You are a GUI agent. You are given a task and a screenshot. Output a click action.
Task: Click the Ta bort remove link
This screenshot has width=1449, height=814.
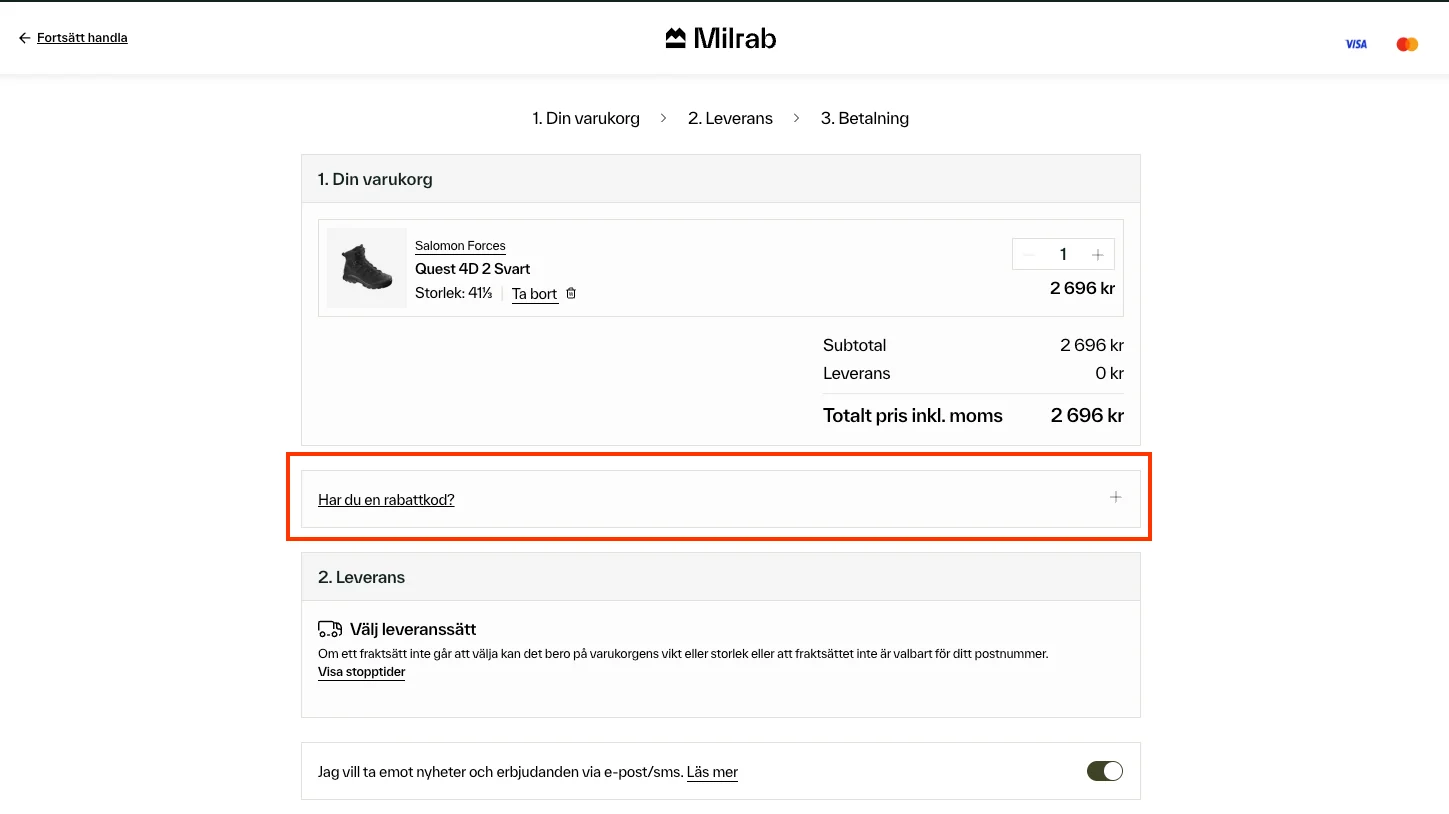pyautogui.click(x=534, y=294)
